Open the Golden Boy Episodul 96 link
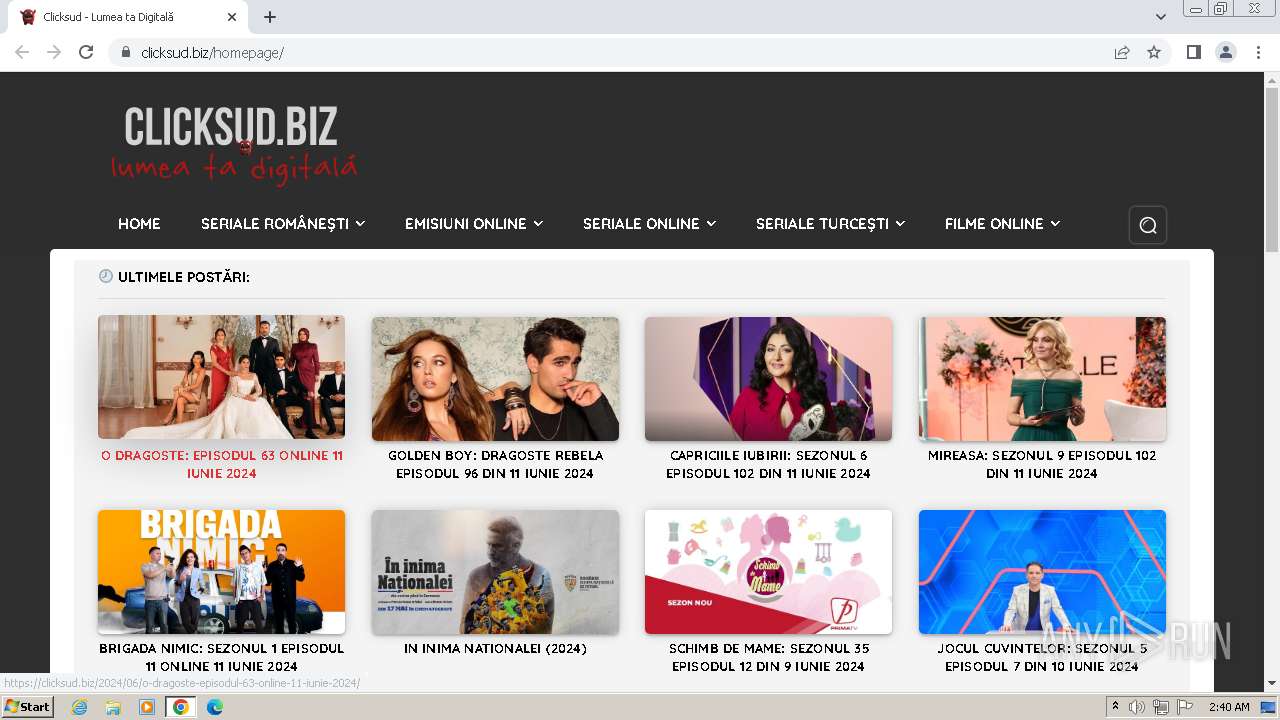1280x720 pixels. pos(495,464)
